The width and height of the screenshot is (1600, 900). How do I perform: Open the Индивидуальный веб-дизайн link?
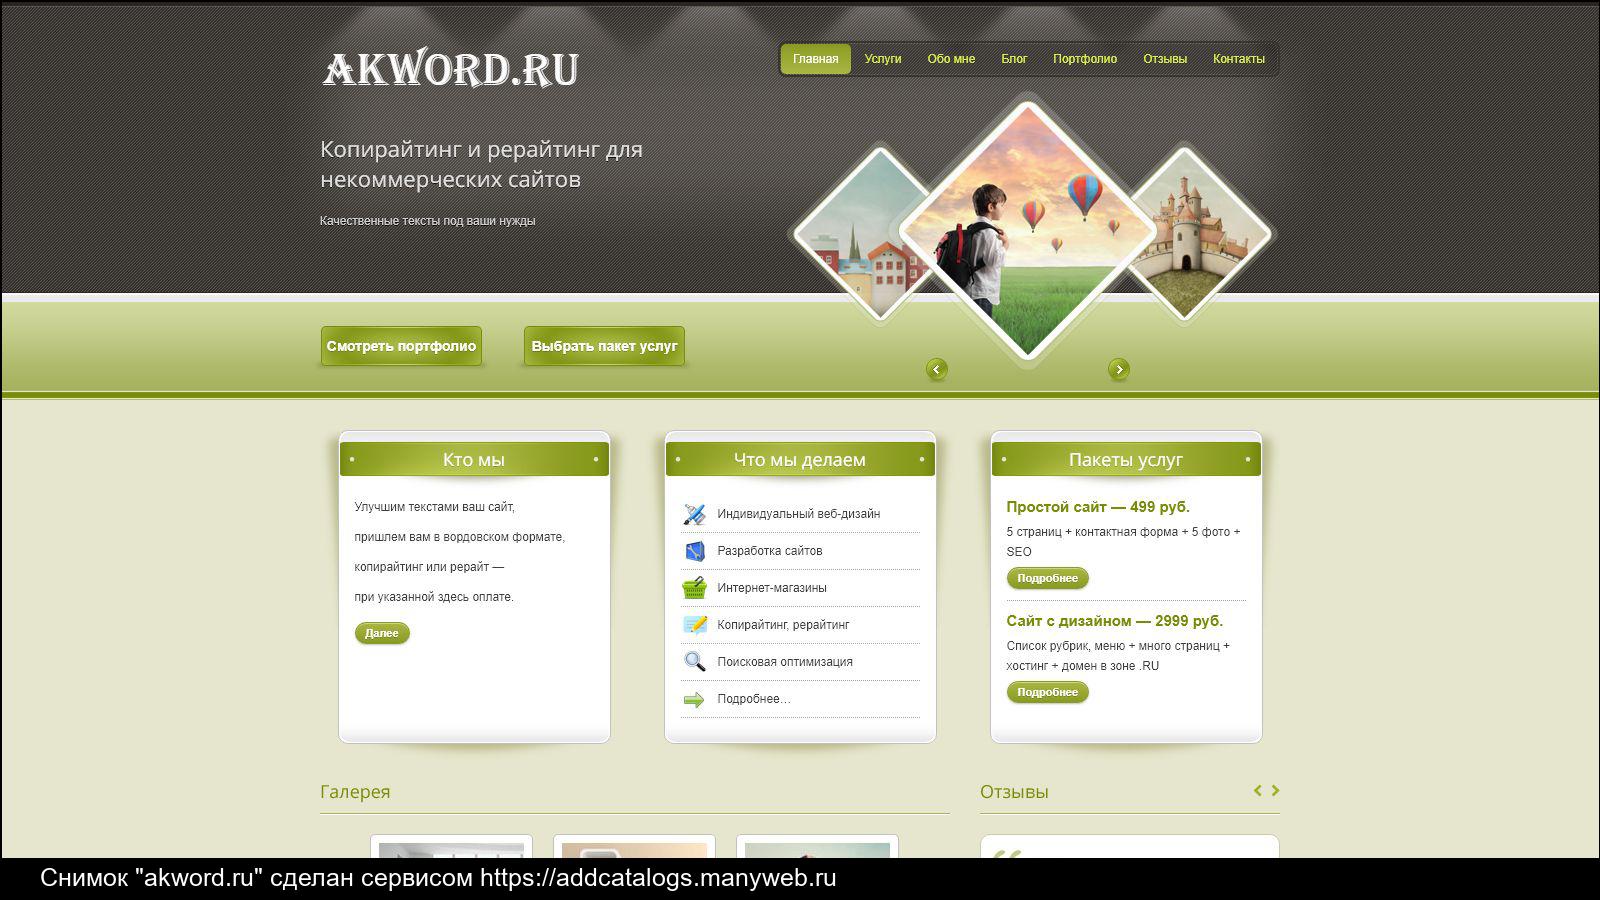tap(798, 514)
